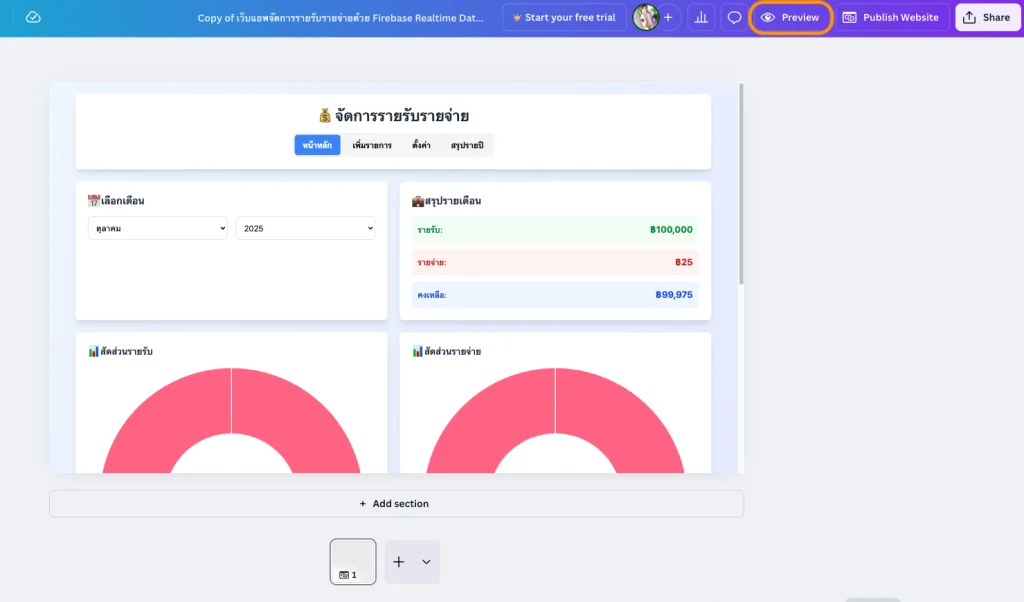The image size is (1024, 602).
Task: Open the analytics bar chart icon
Action: tap(701, 18)
